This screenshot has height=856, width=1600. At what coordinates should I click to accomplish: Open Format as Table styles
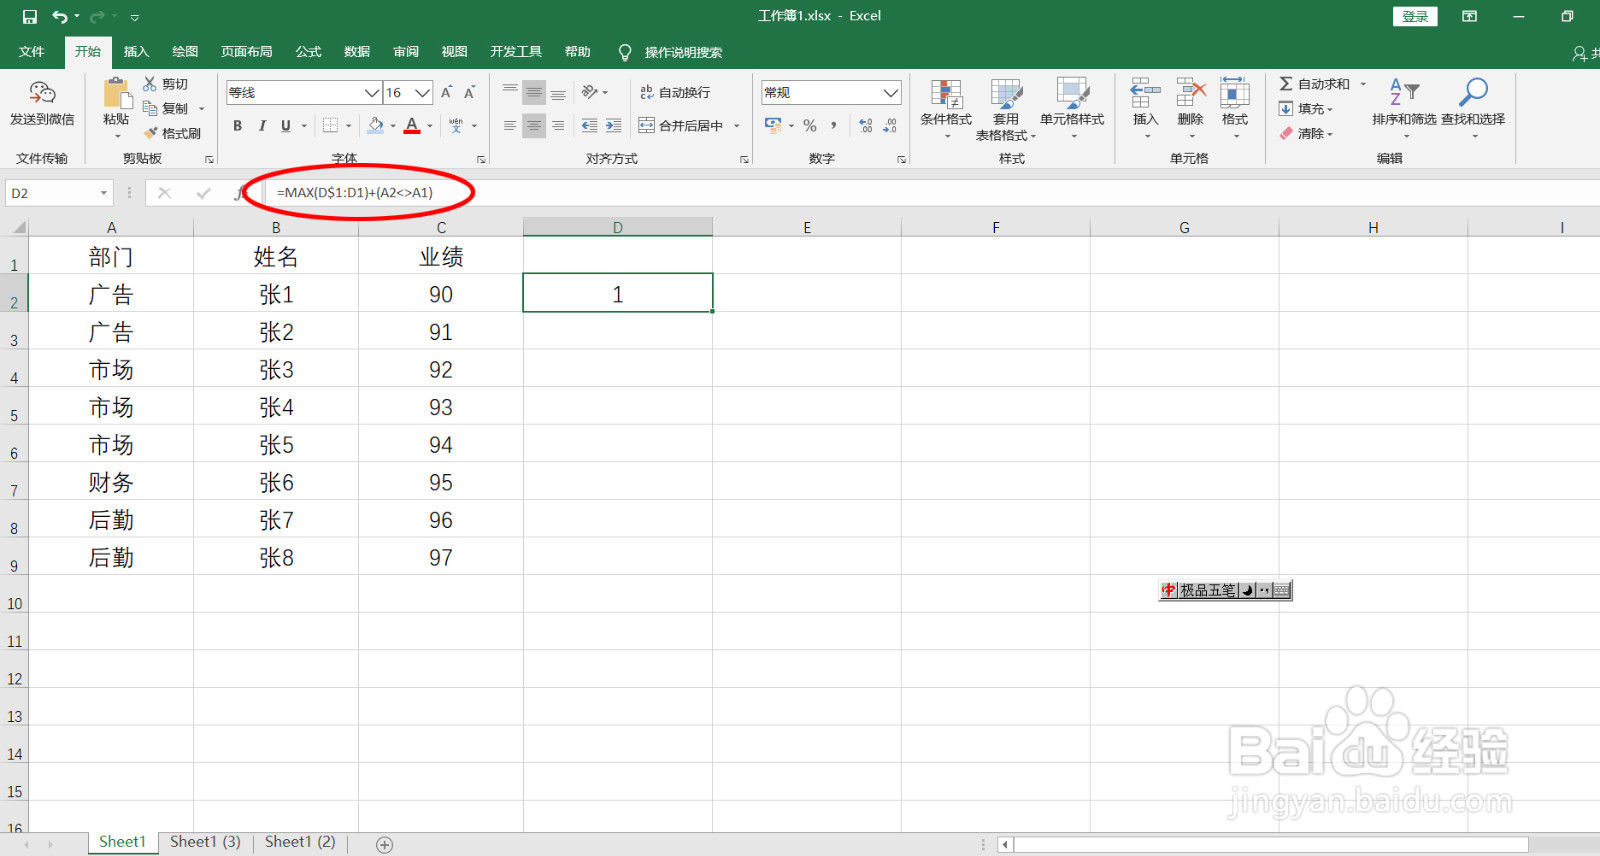(1006, 109)
